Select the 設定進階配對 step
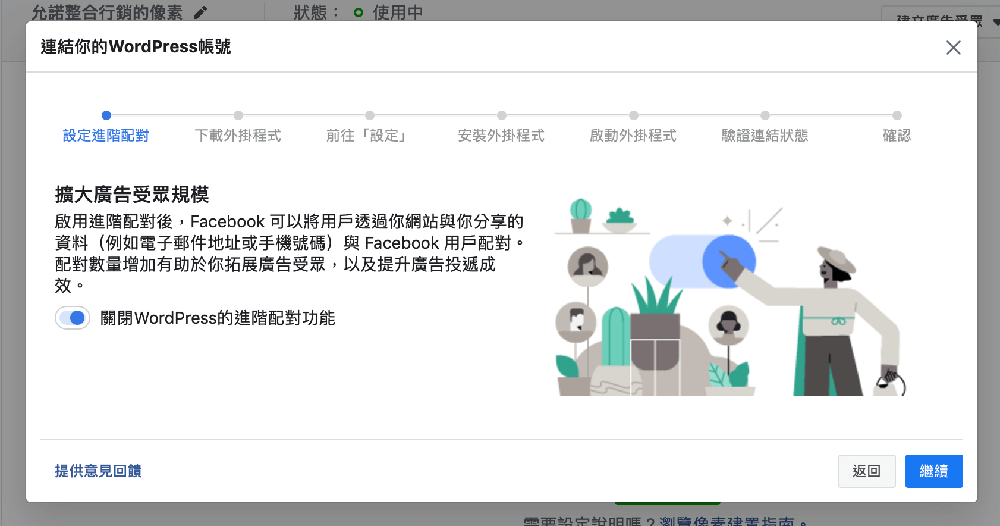This screenshot has height=526, width=1000. [106, 135]
